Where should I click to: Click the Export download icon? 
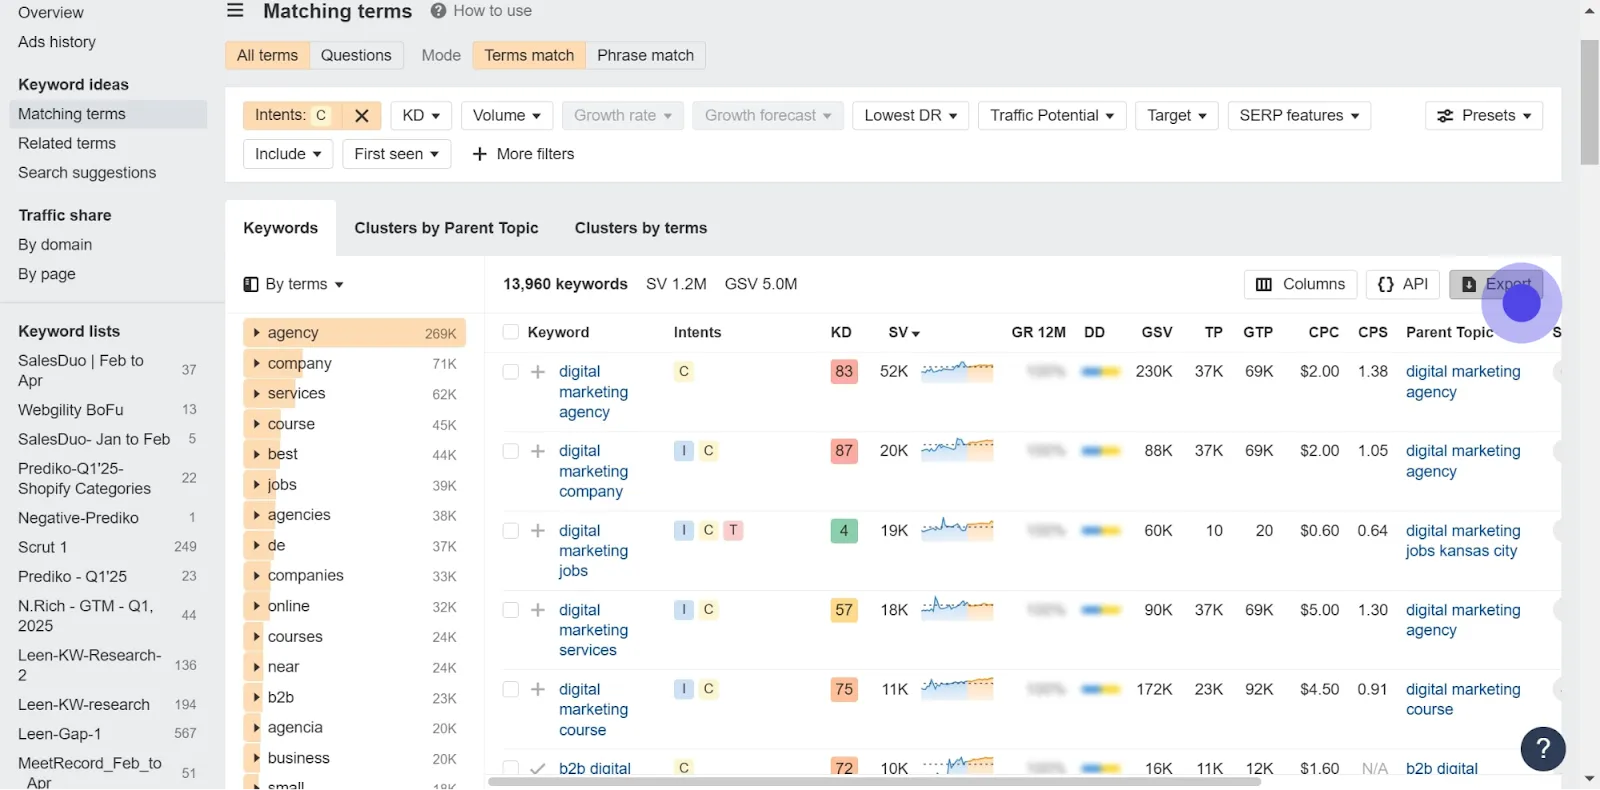point(1469,284)
